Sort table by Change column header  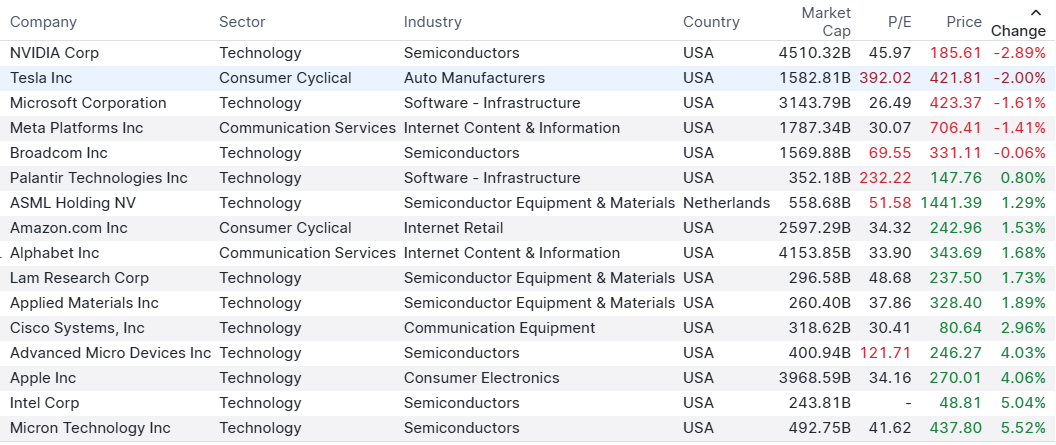click(x=1018, y=30)
